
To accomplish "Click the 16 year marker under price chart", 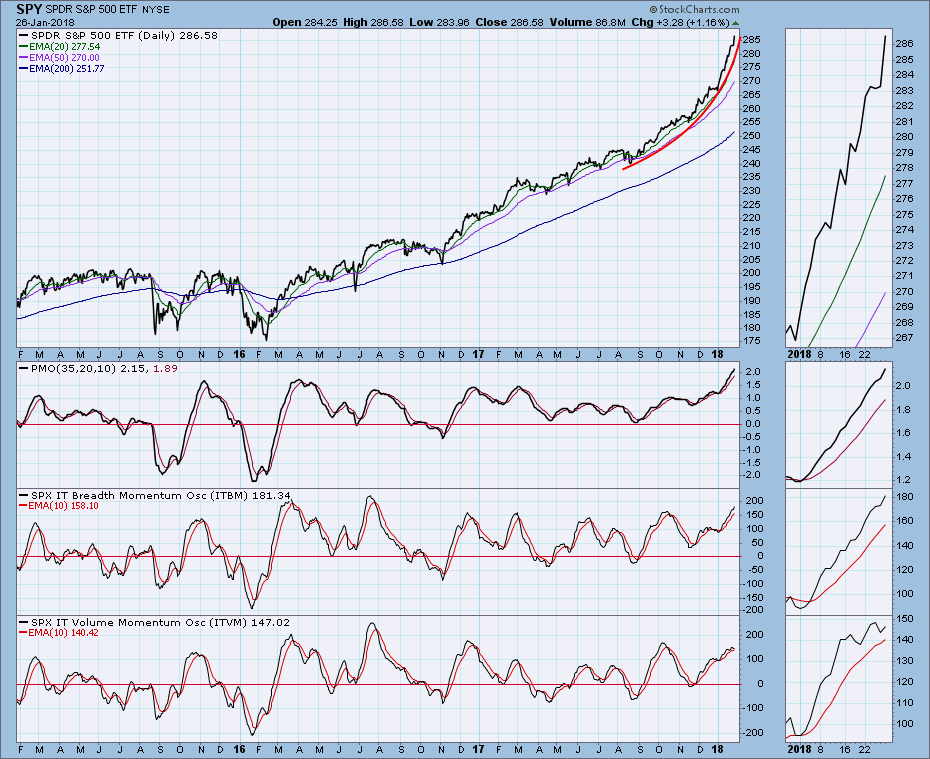I will tap(239, 355).
